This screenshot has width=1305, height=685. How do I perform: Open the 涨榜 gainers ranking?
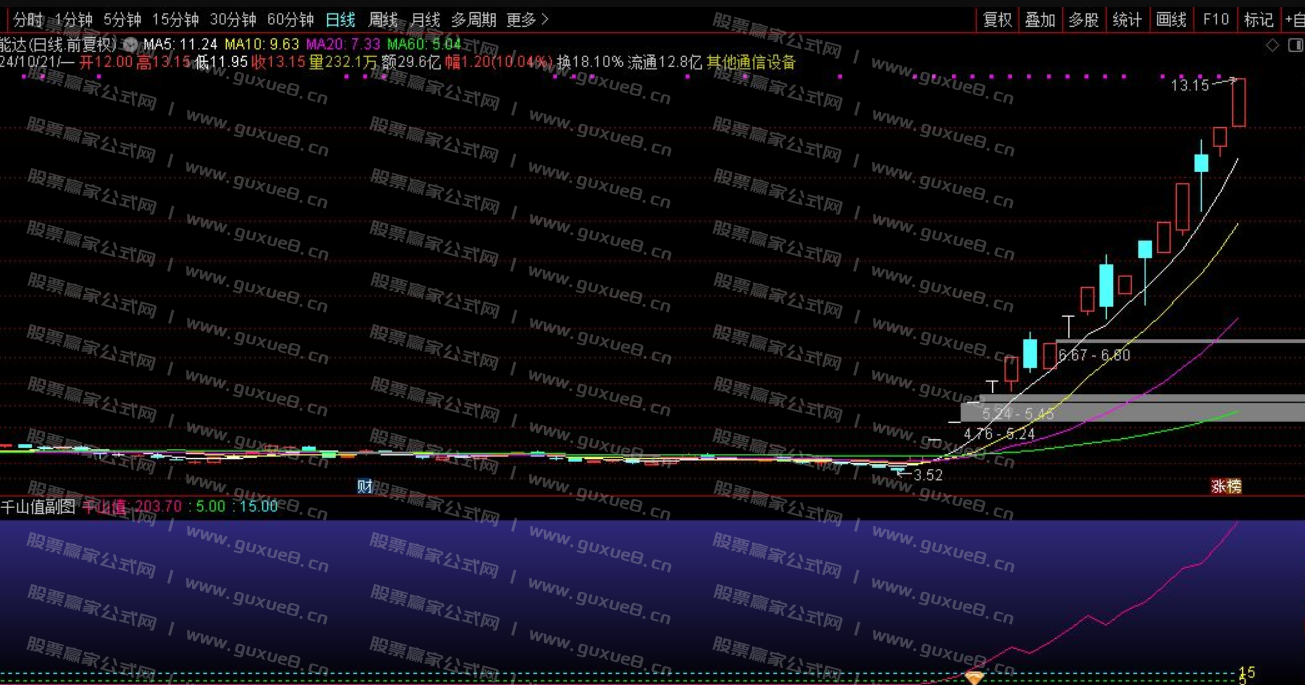(x=1226, y=484)
